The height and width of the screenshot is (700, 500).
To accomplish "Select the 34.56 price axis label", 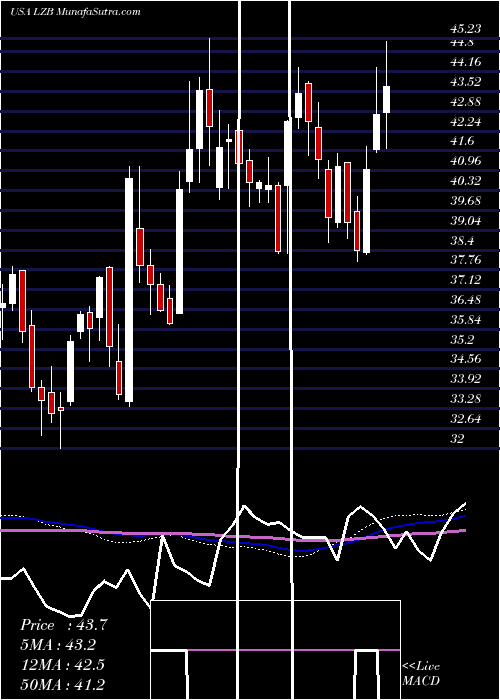I will pos(466,359).
